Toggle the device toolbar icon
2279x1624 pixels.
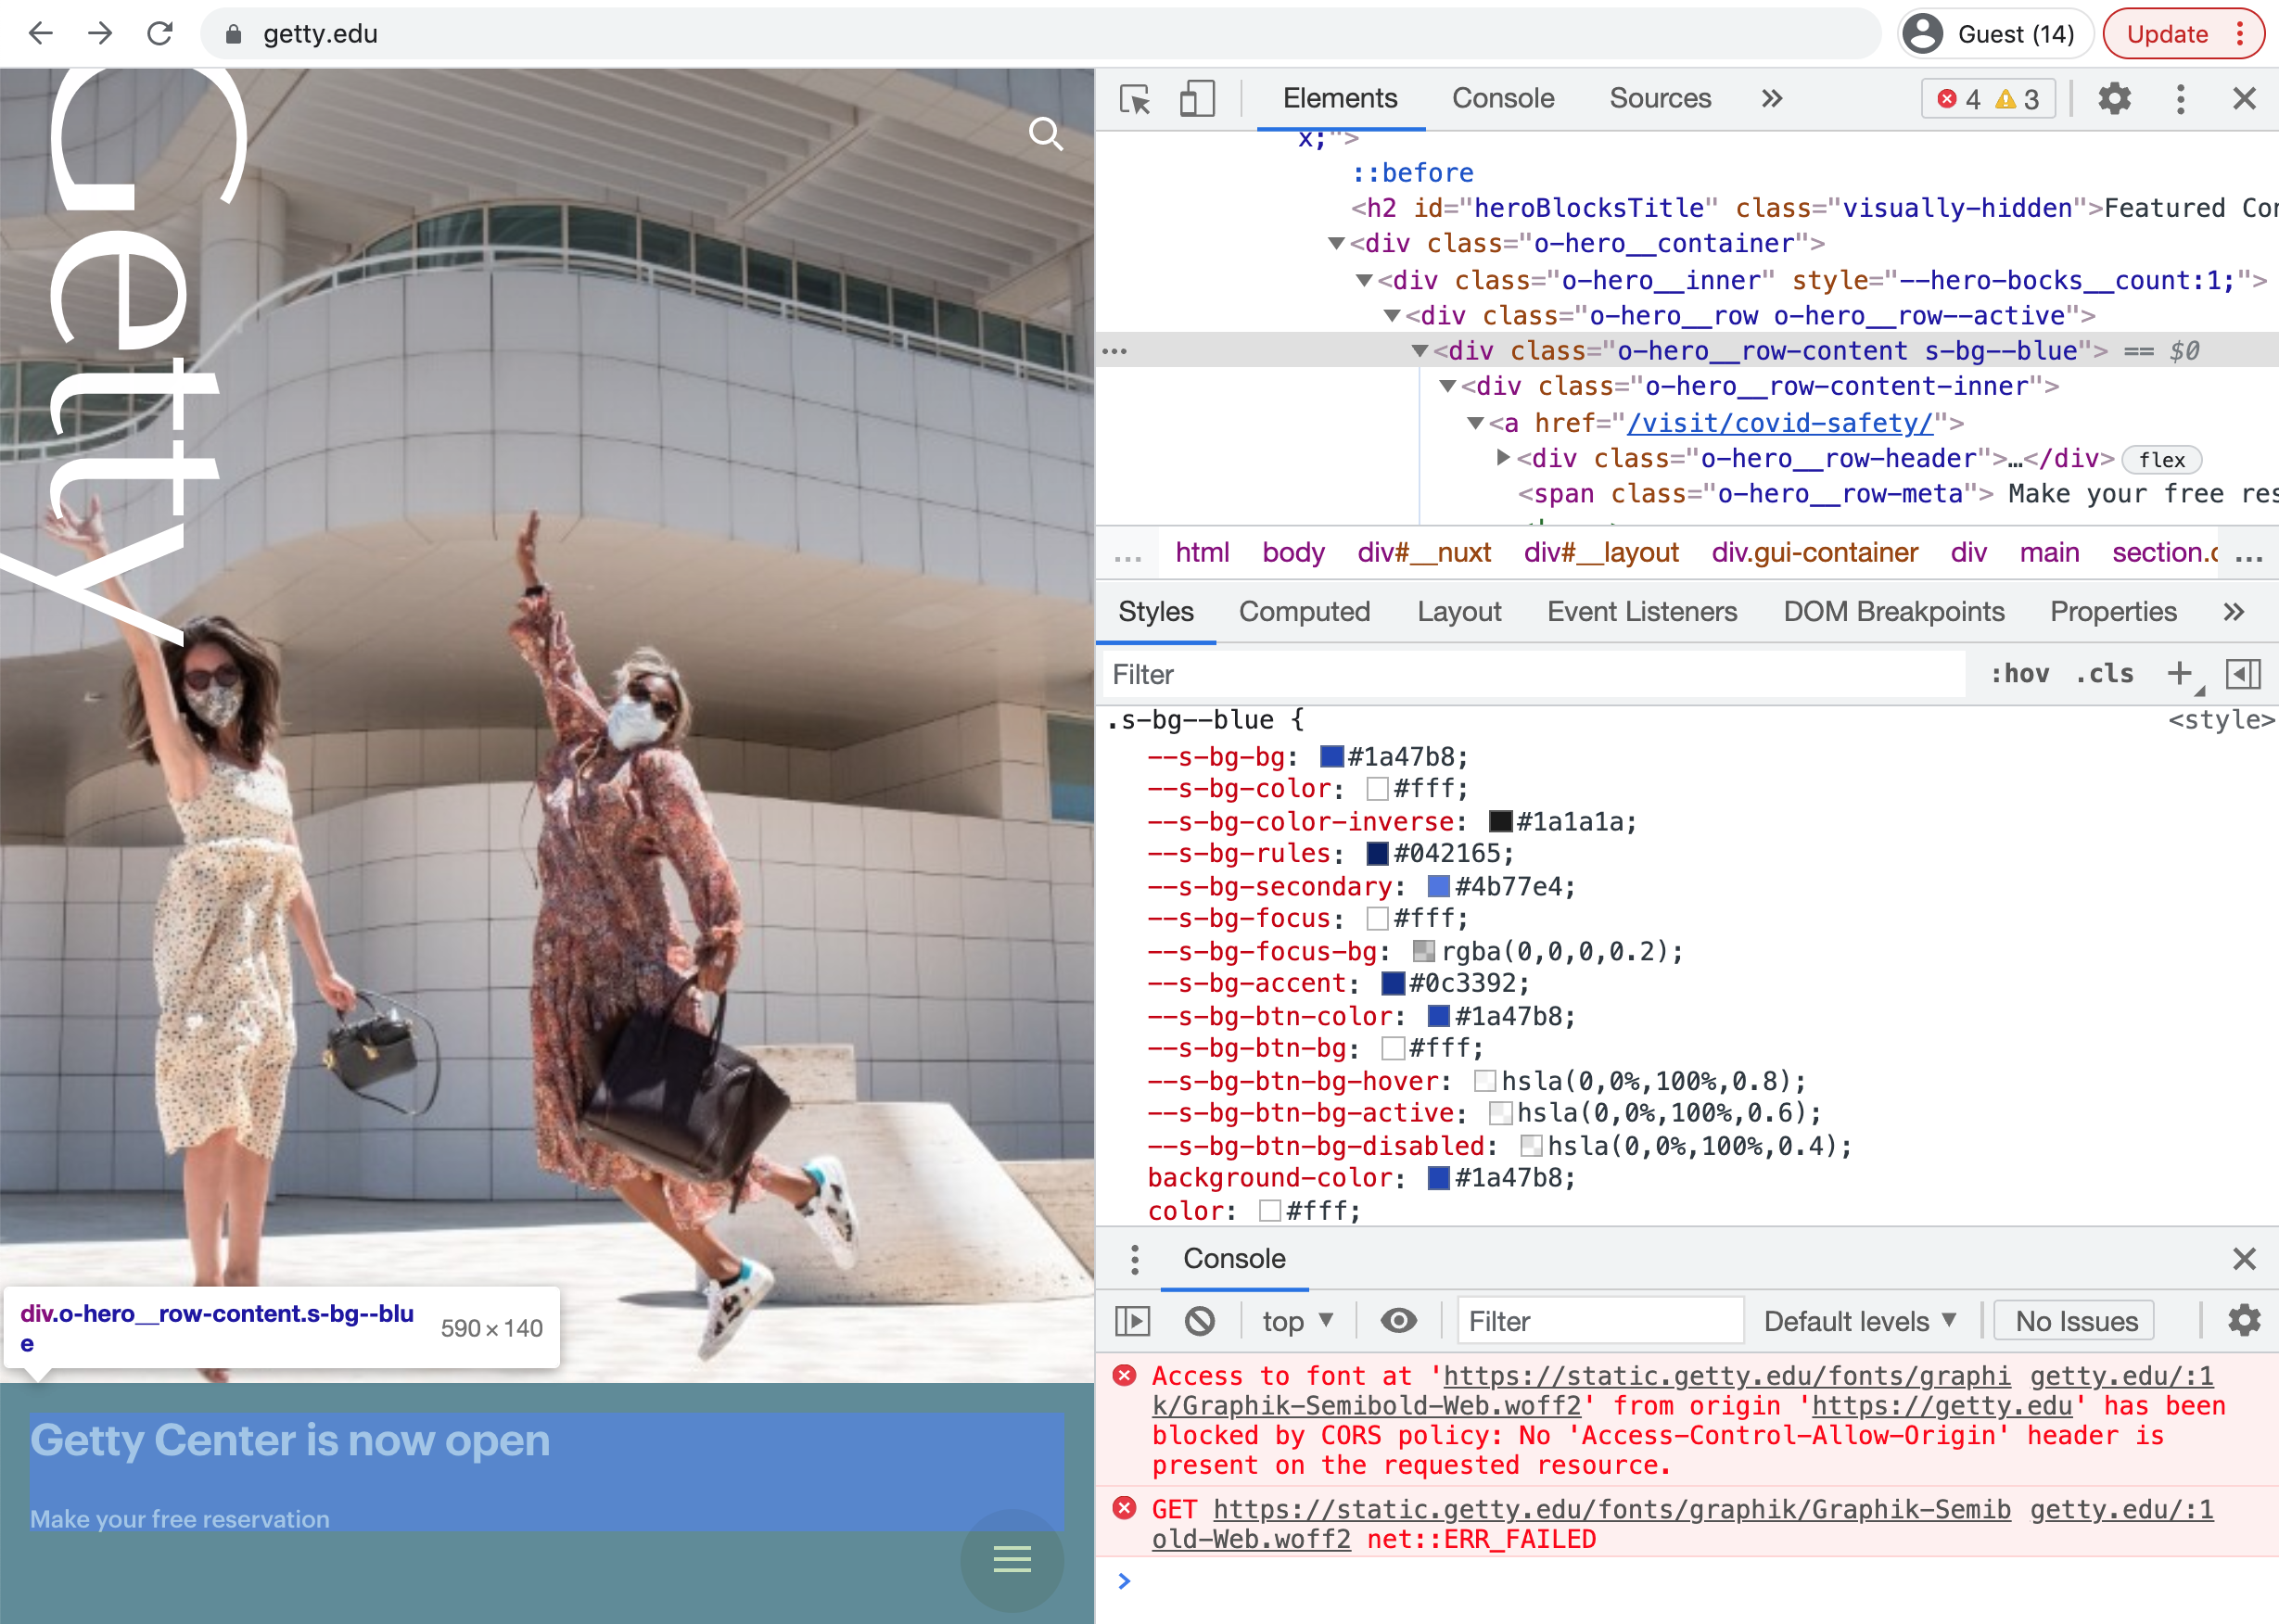(1196, 99)
